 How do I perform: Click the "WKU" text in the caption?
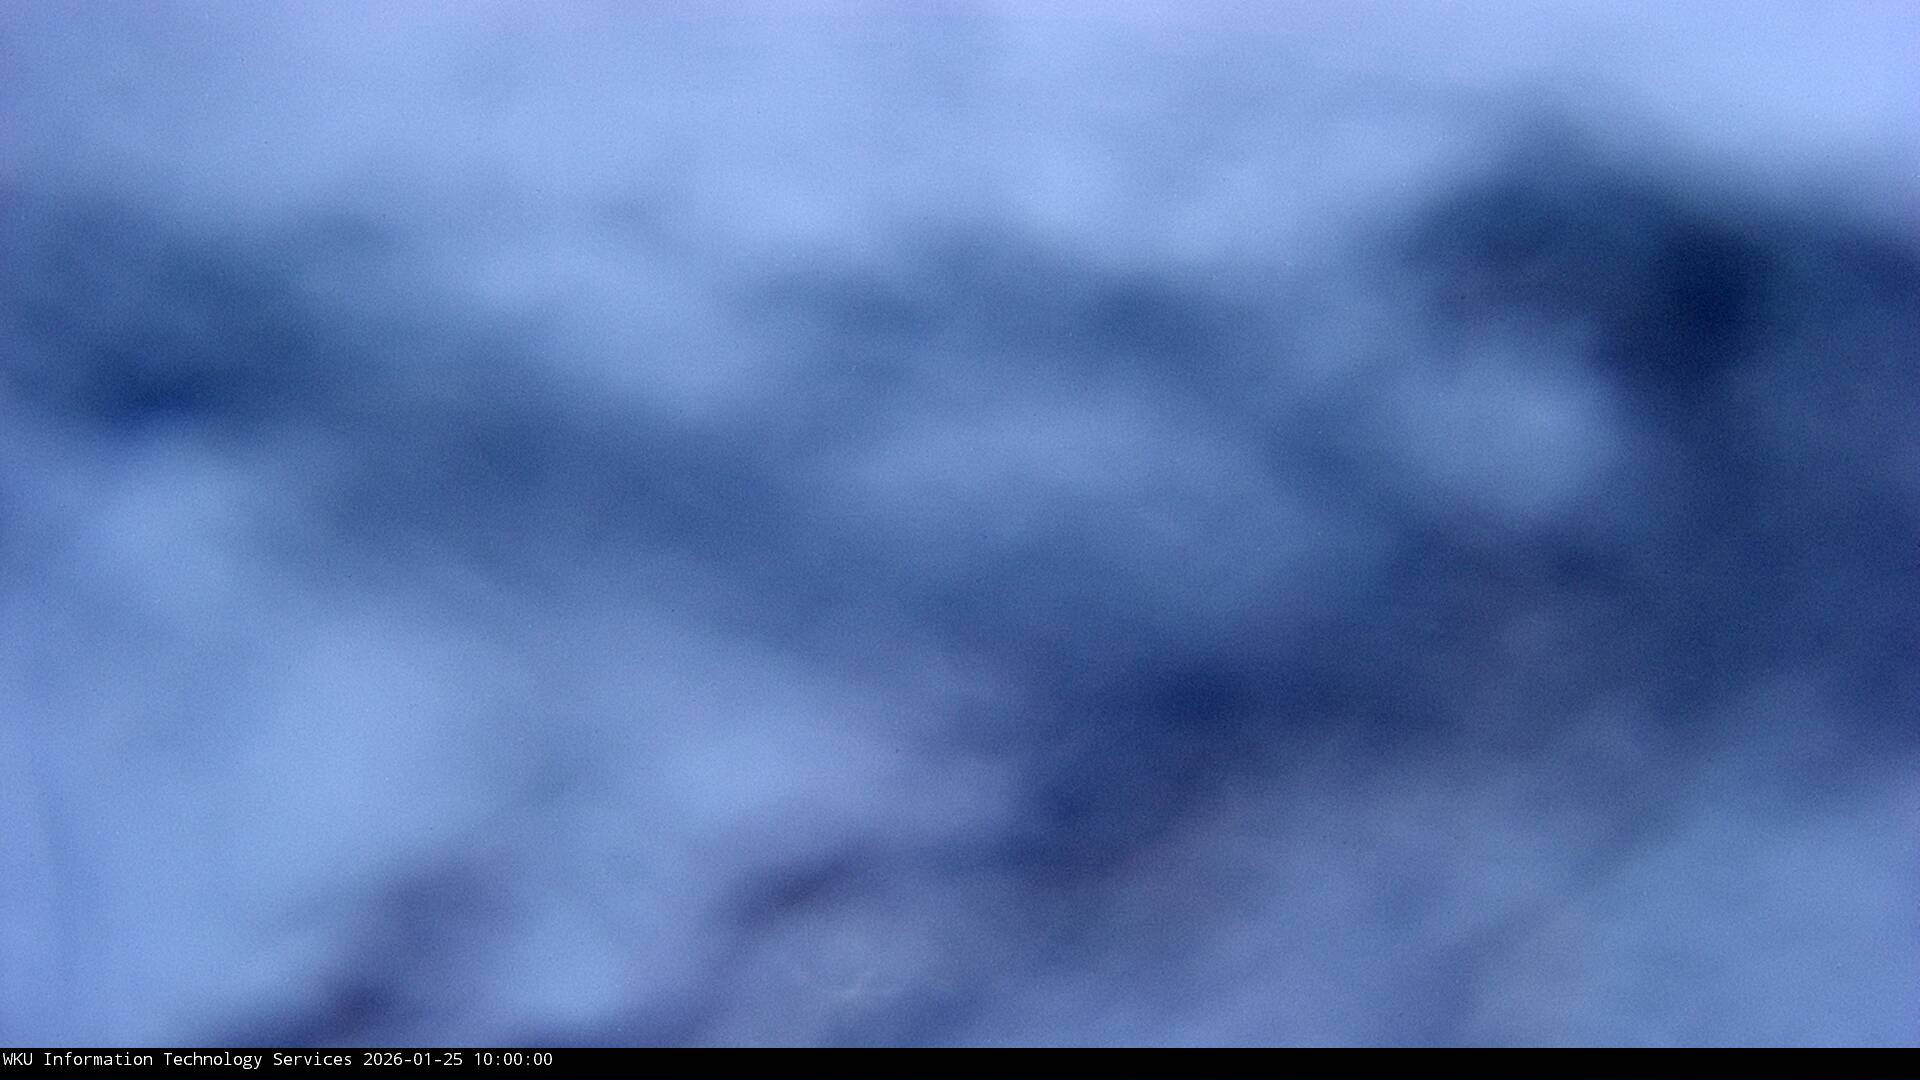[x=17, y=1060]
